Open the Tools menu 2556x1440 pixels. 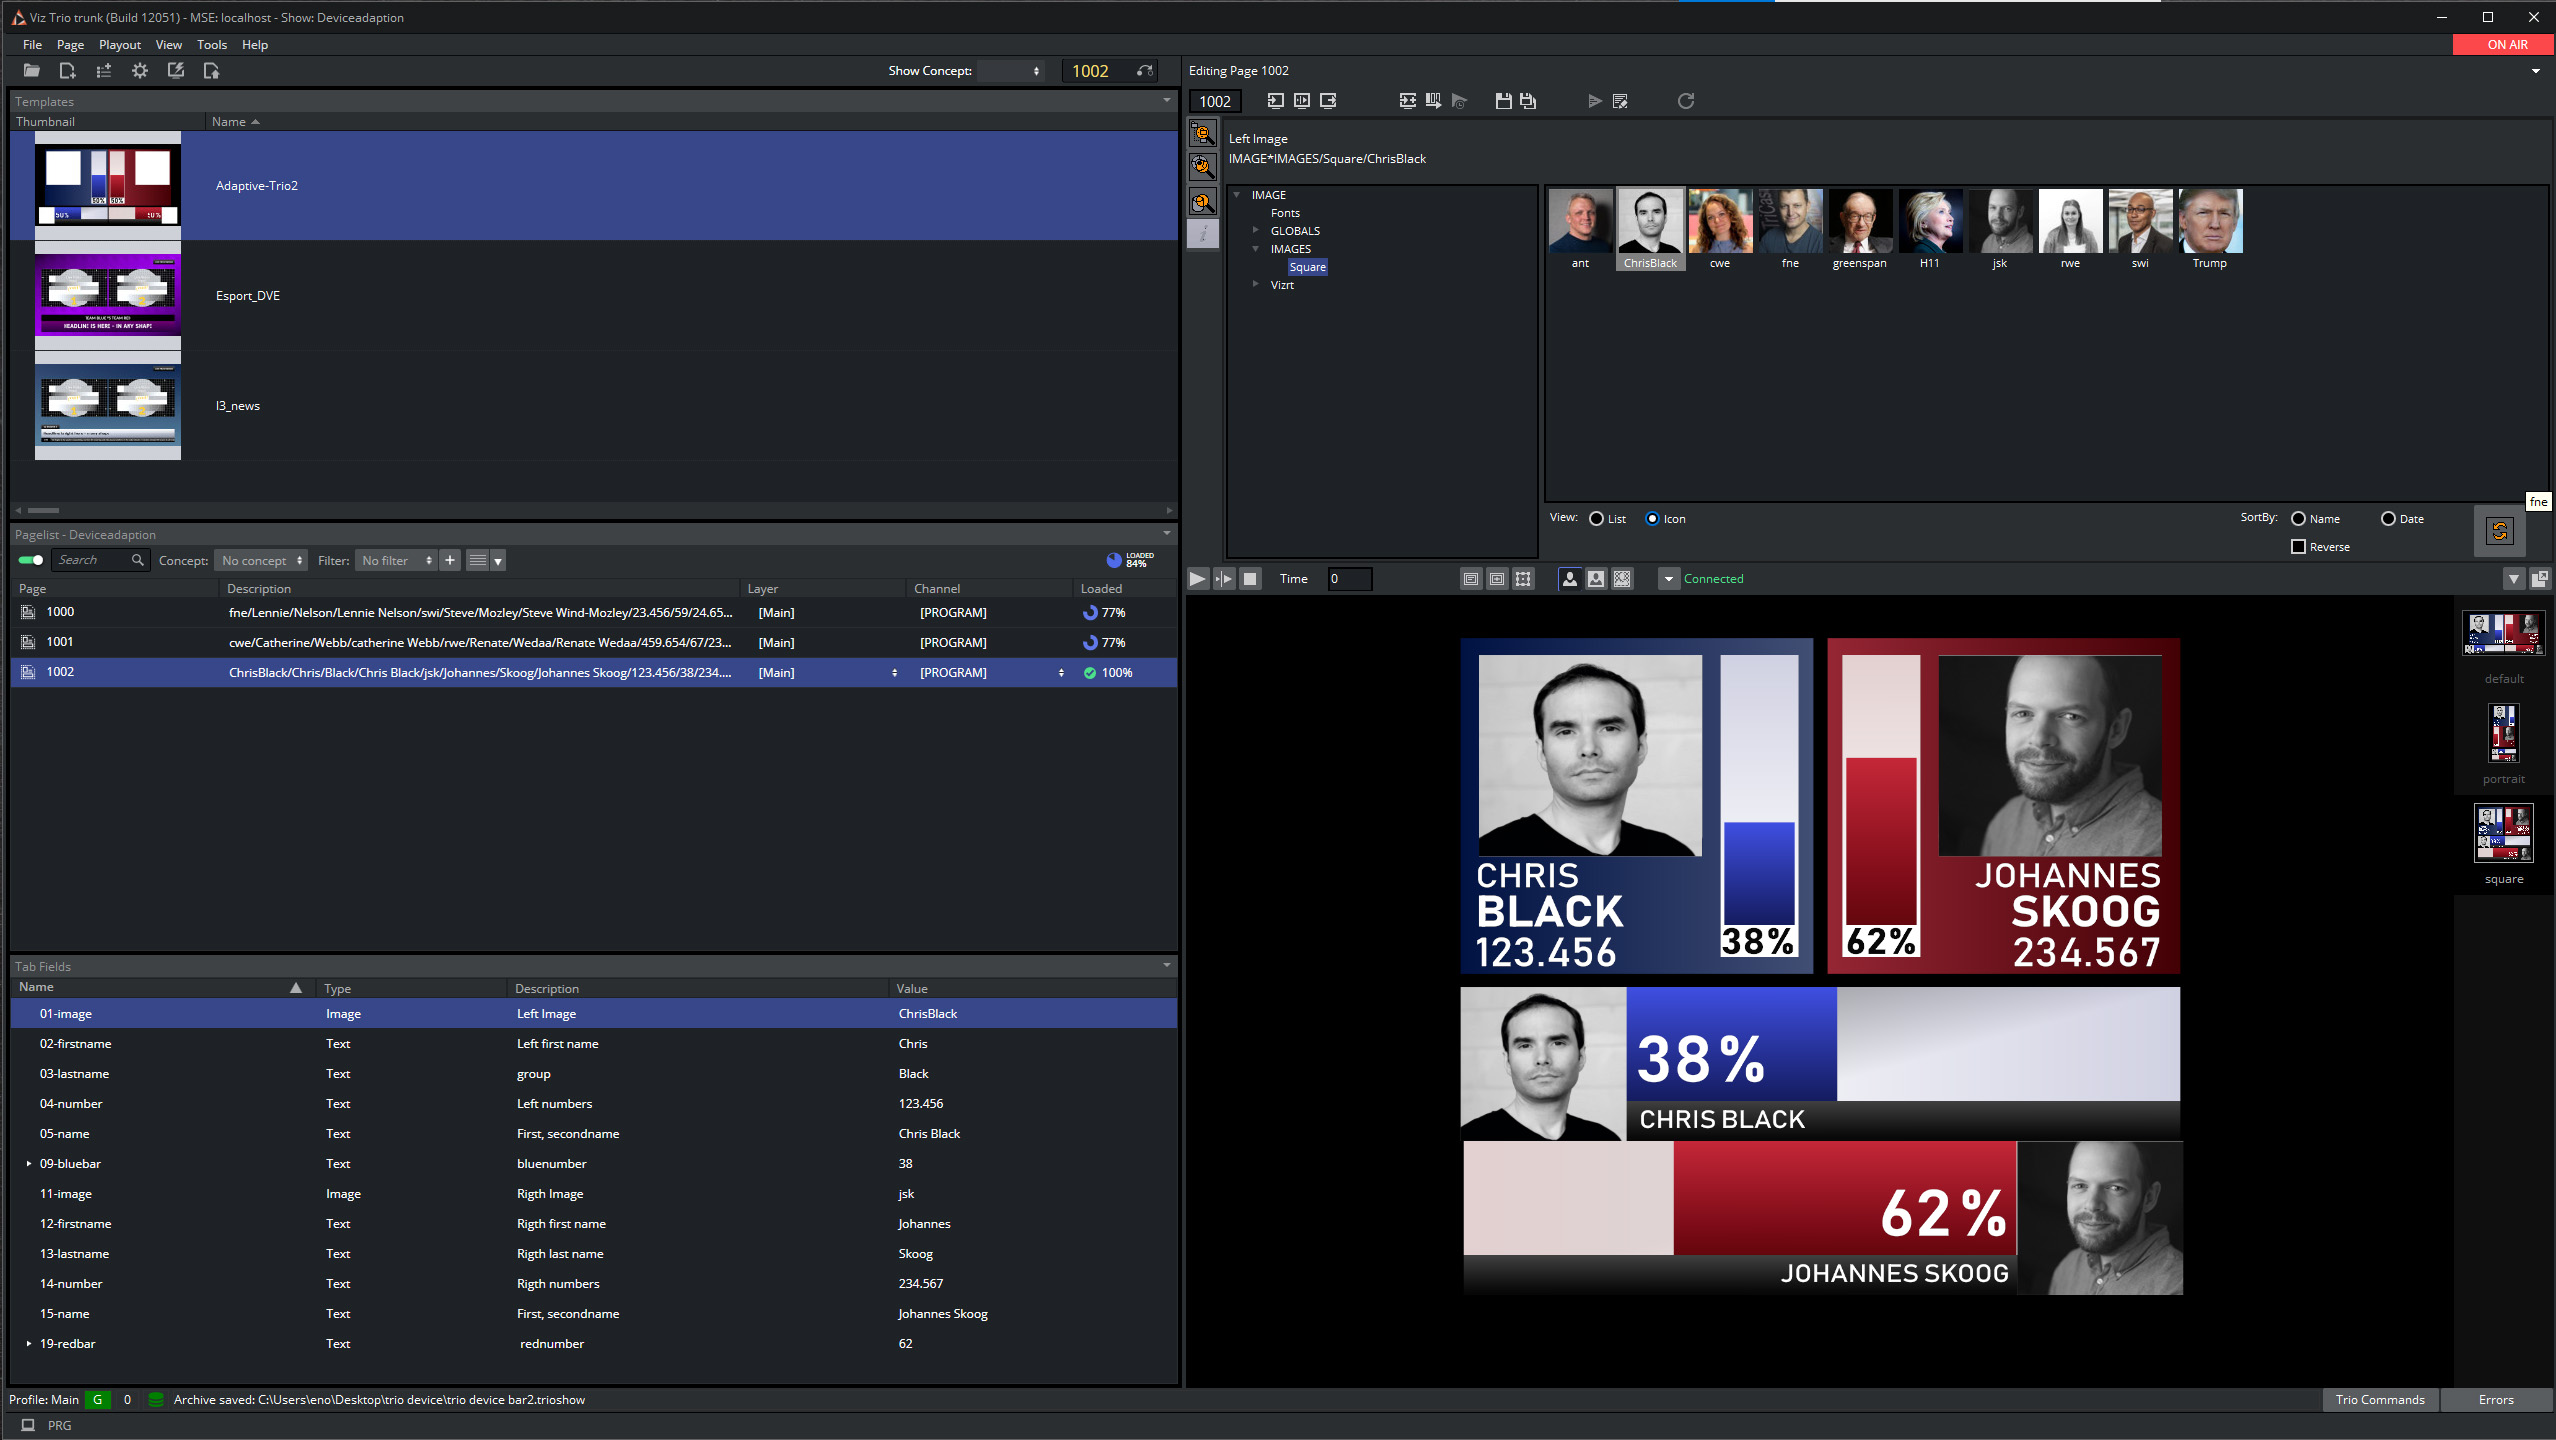[x=211, y=45]
